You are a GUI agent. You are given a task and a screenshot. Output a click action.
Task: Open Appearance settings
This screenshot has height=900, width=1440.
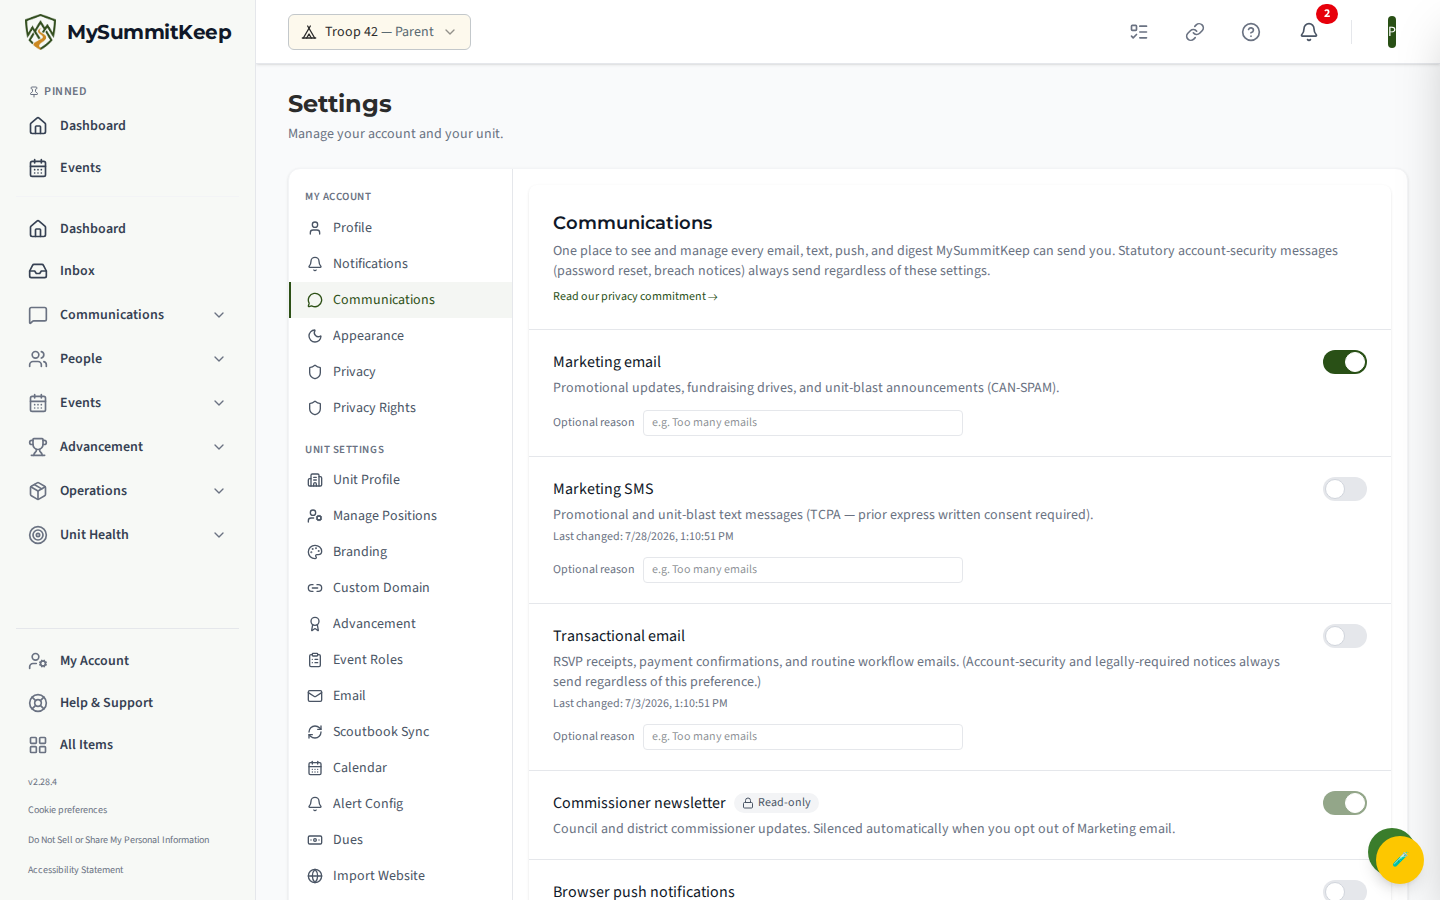pyautogui.click(x=401, y=335)
